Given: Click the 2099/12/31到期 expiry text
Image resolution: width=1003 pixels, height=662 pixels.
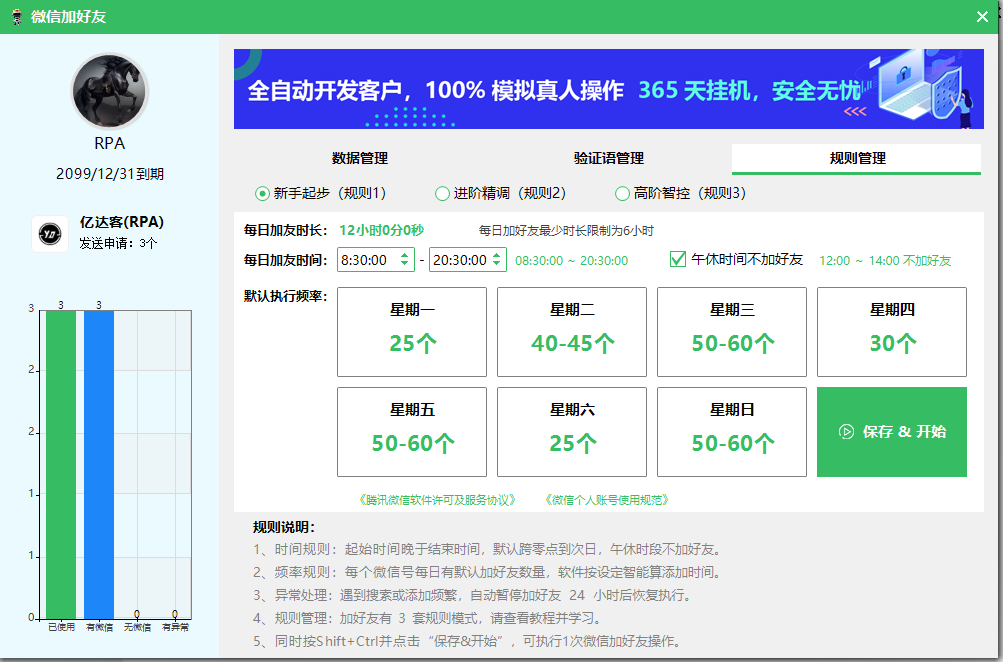Looking at the screenshot, I should (x=110, y=174).
